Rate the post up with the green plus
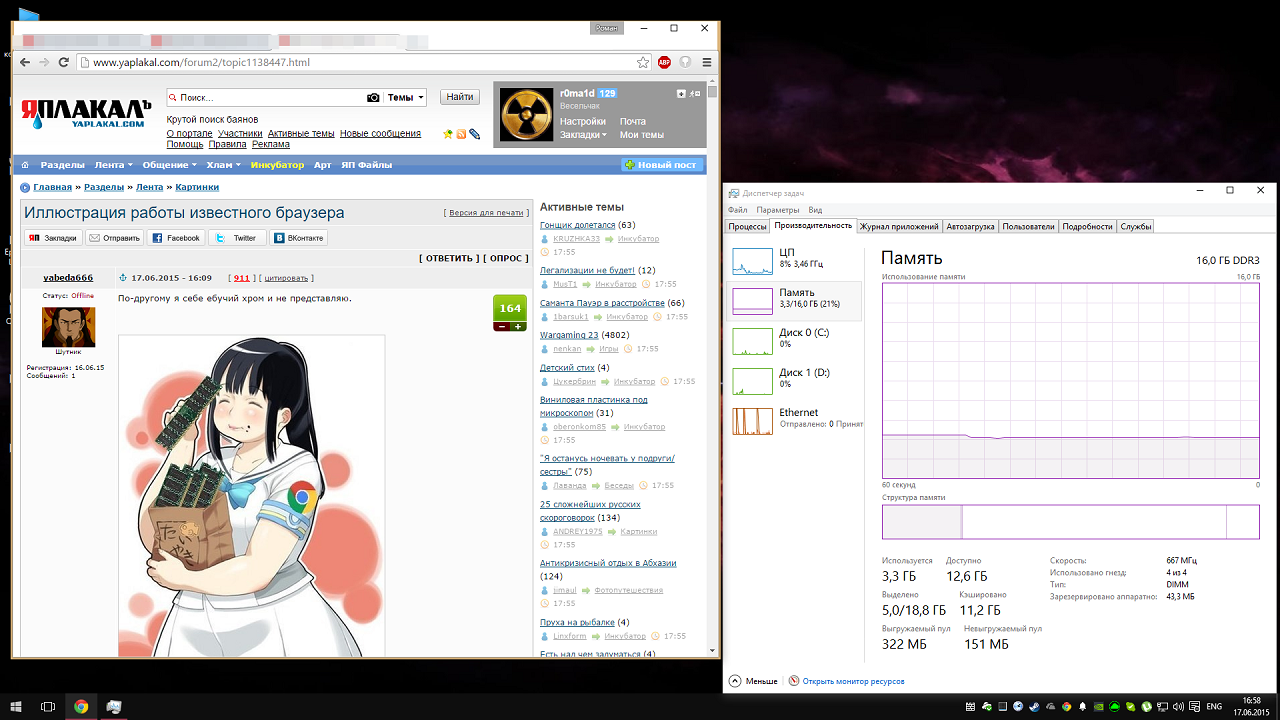The image size is (1280, 720). 518,326
